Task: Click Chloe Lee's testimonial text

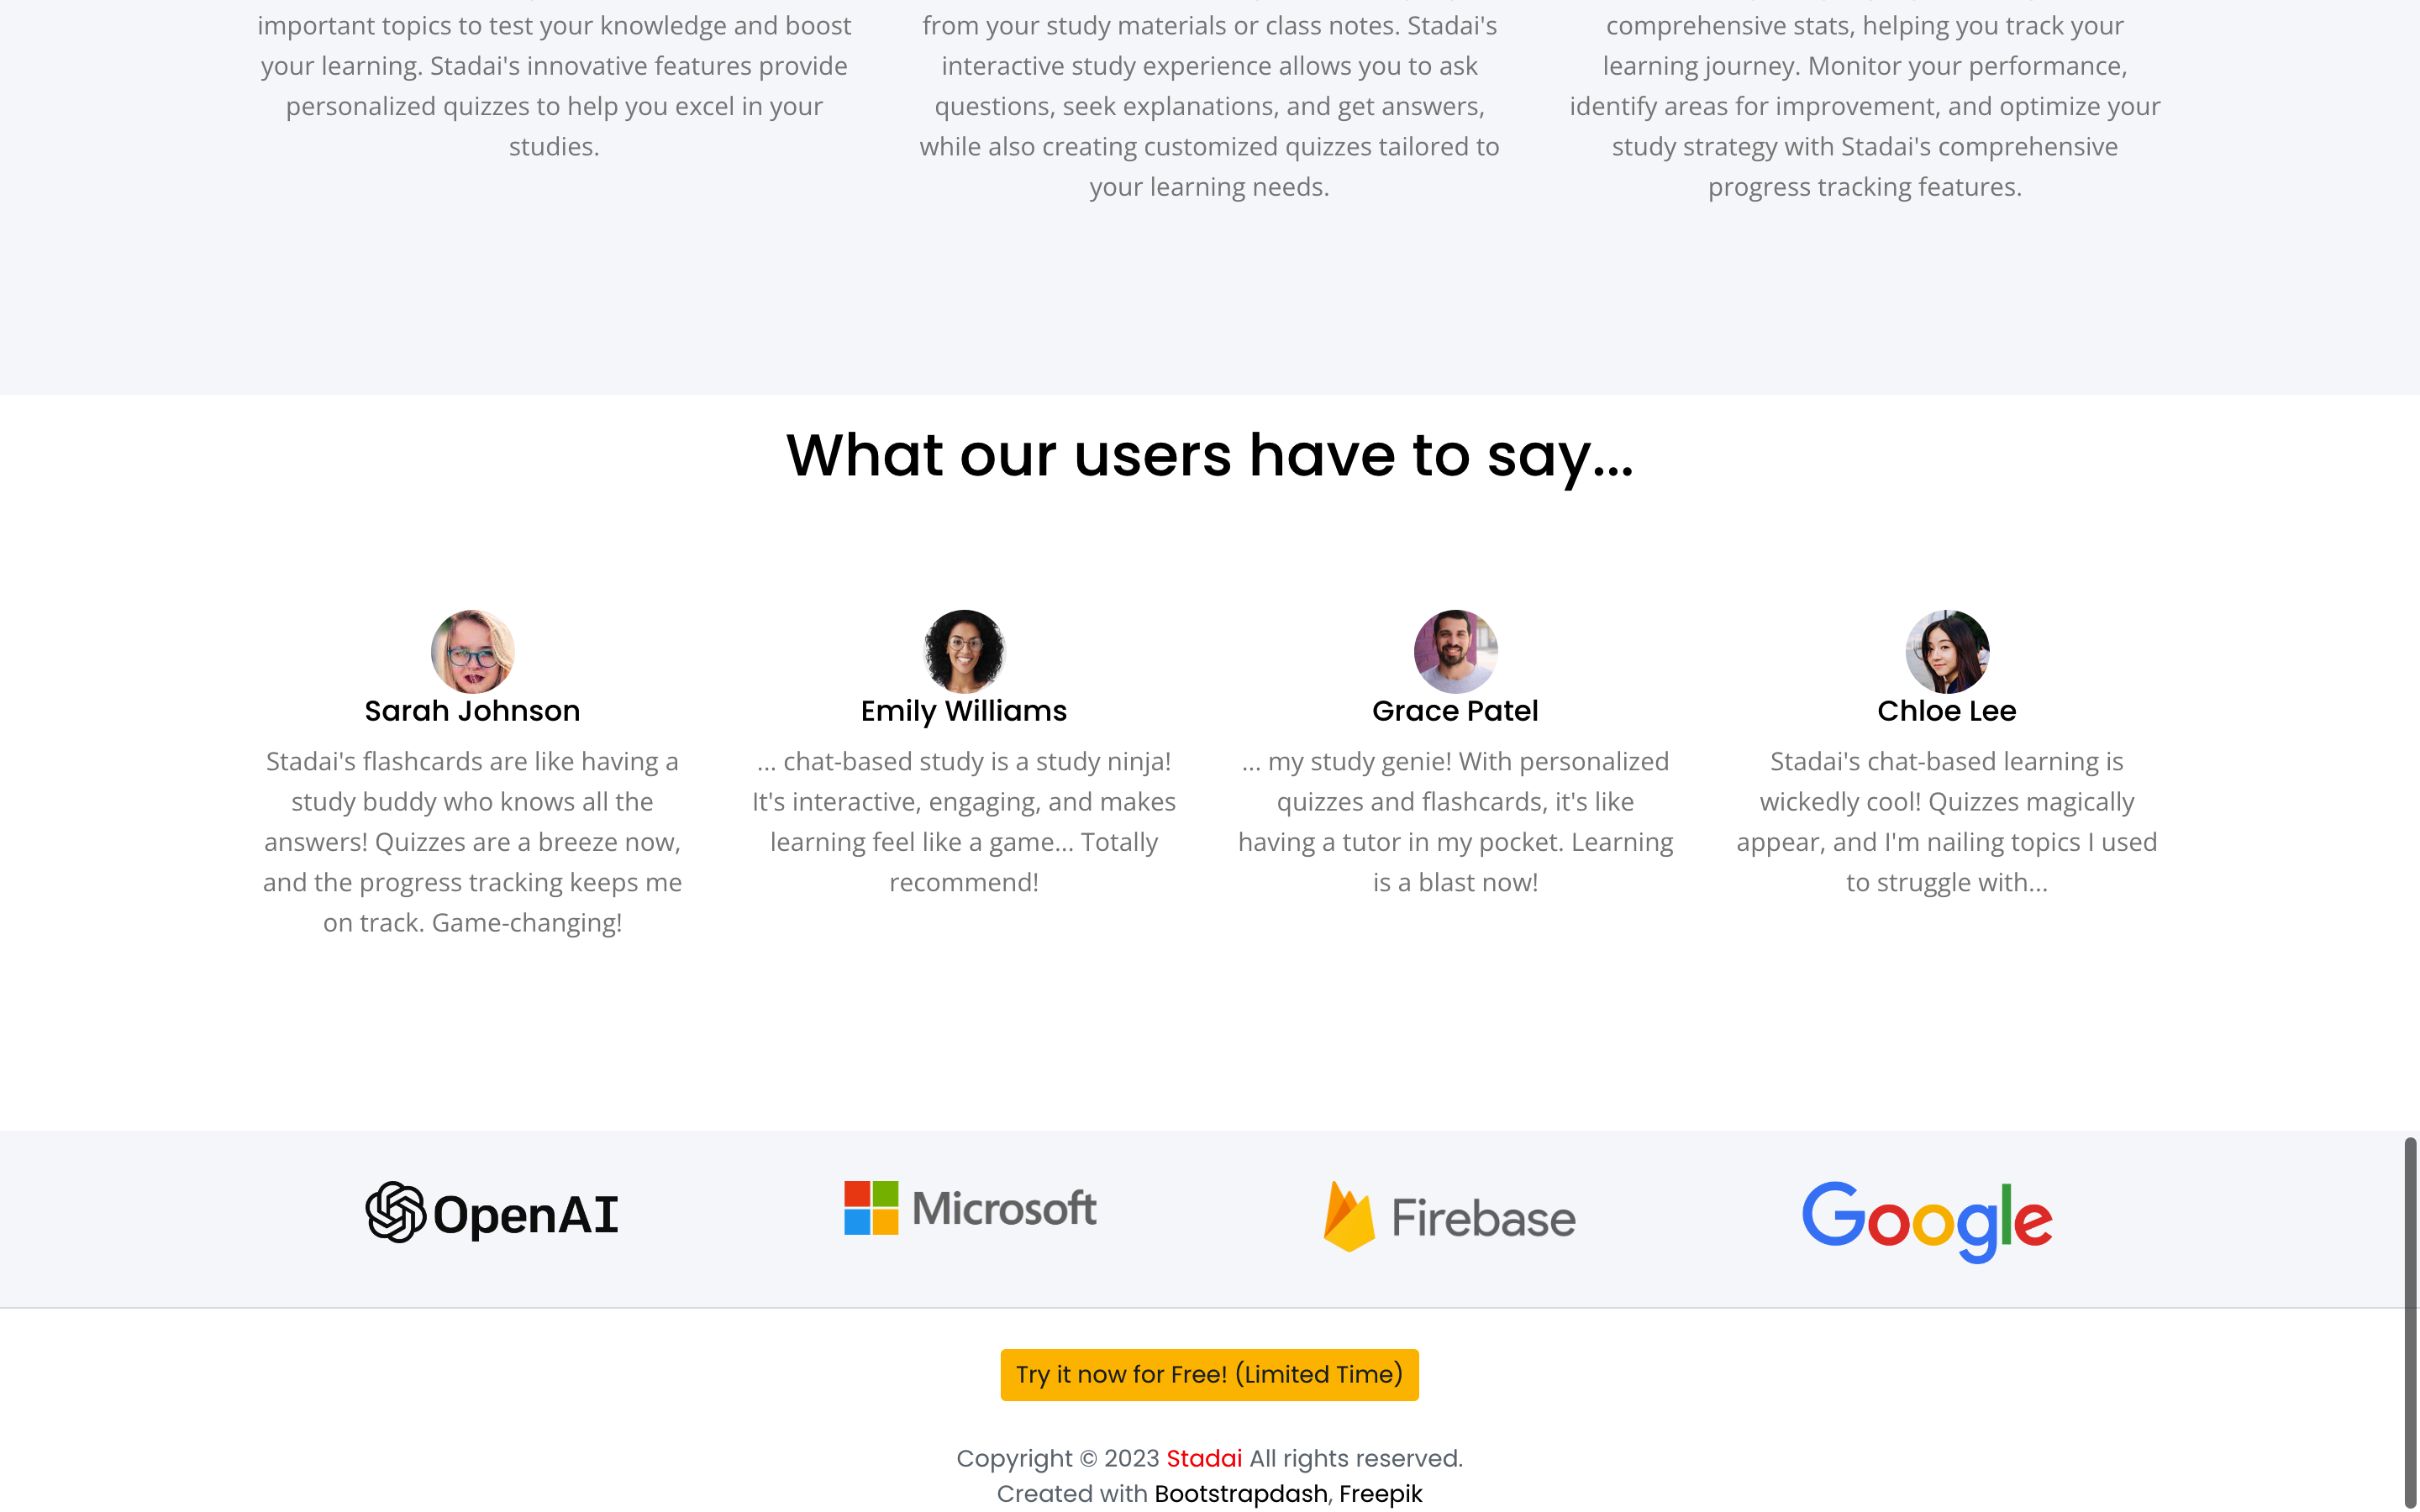Action: pyautogui.click(x=1947, y=822)
